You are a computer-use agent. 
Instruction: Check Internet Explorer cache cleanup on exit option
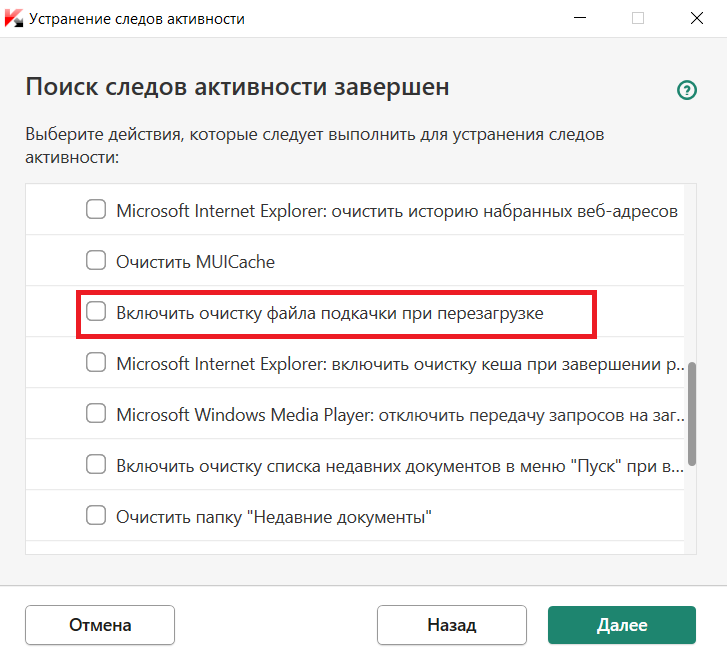click(x=96, y=363)
